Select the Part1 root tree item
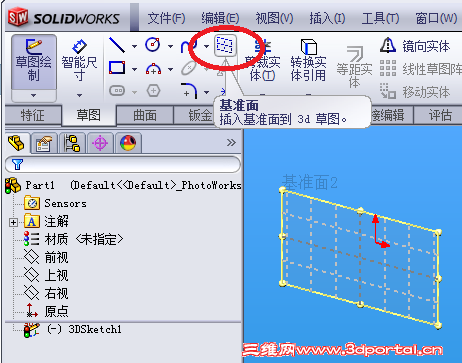The width and height of the screenshot is (462, 363). click(123, 185)
